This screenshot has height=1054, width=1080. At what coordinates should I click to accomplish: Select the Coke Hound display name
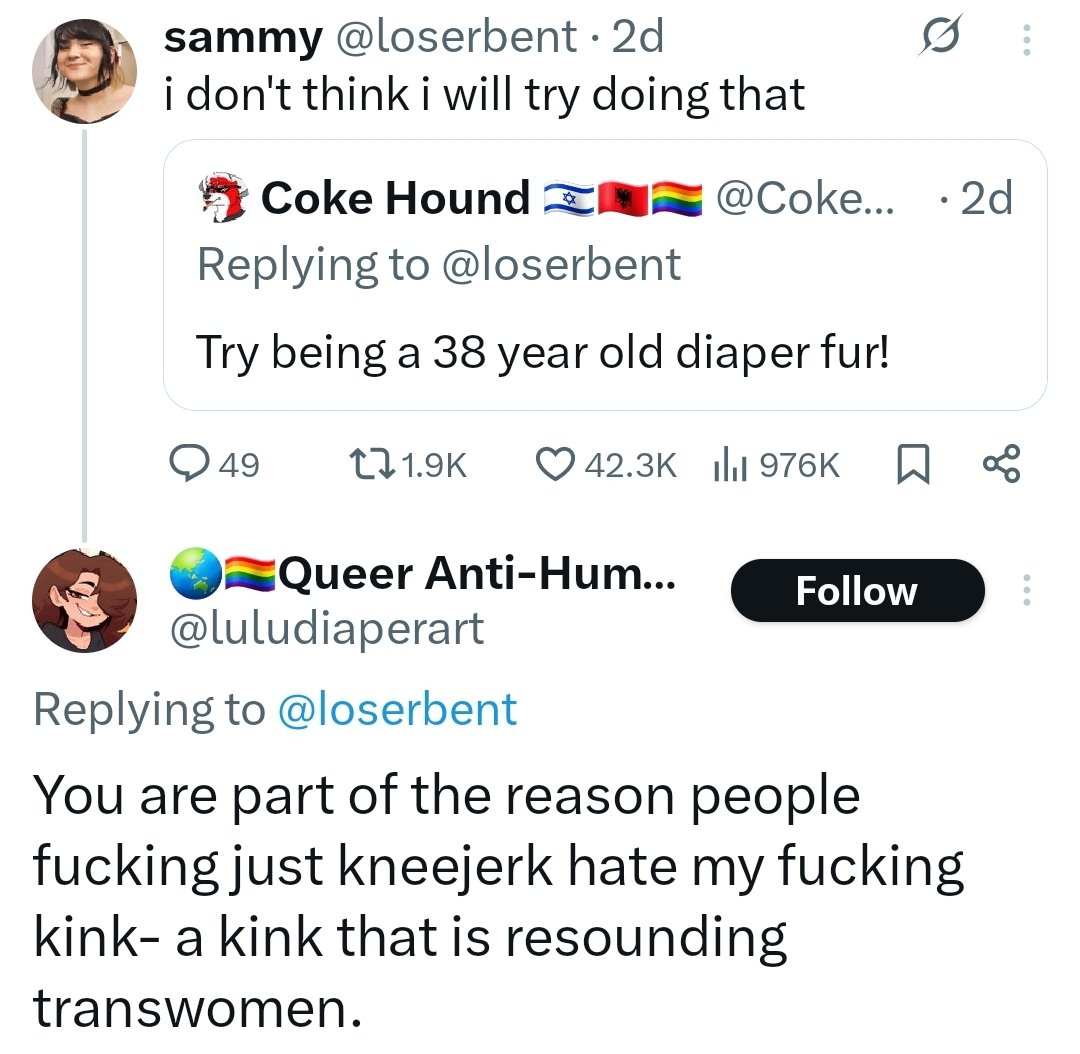coord(395,198)
